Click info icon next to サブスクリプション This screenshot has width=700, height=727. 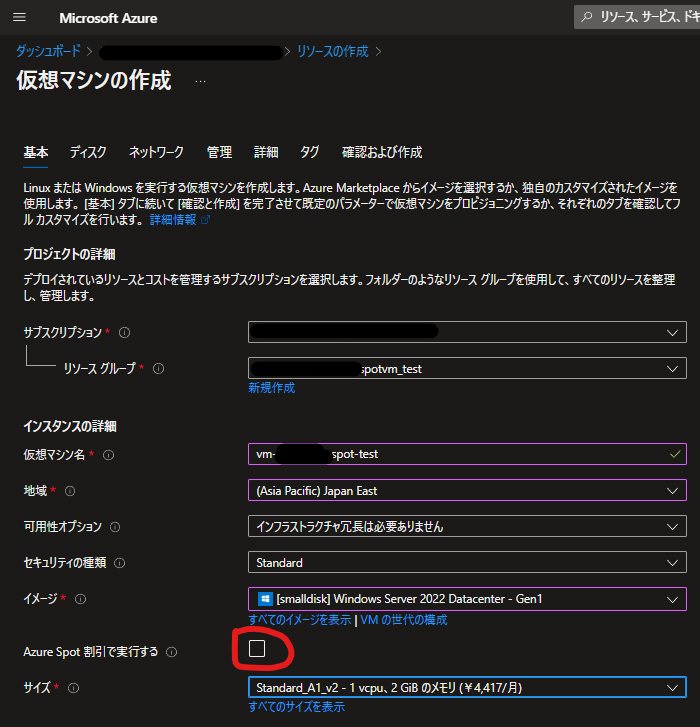click(x=124, y=332)
